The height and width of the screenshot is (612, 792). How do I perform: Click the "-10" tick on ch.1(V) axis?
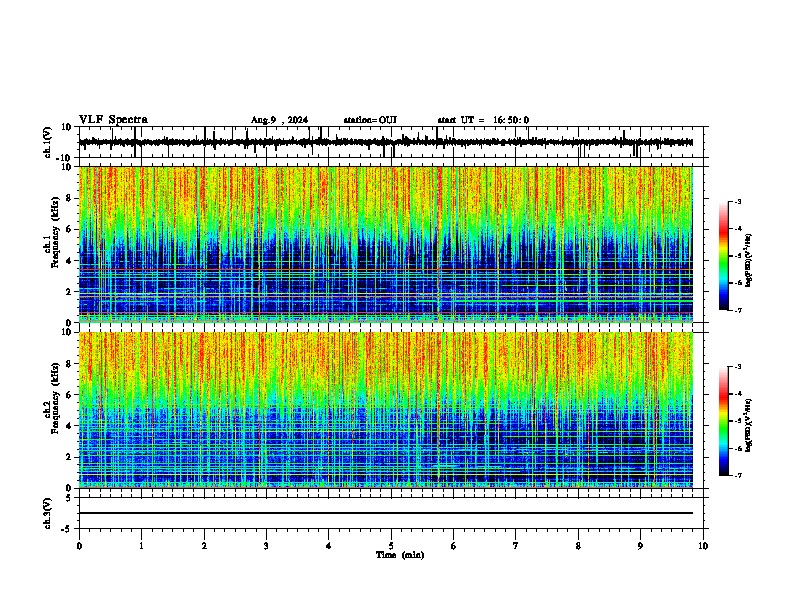click(x=65, y=158)
